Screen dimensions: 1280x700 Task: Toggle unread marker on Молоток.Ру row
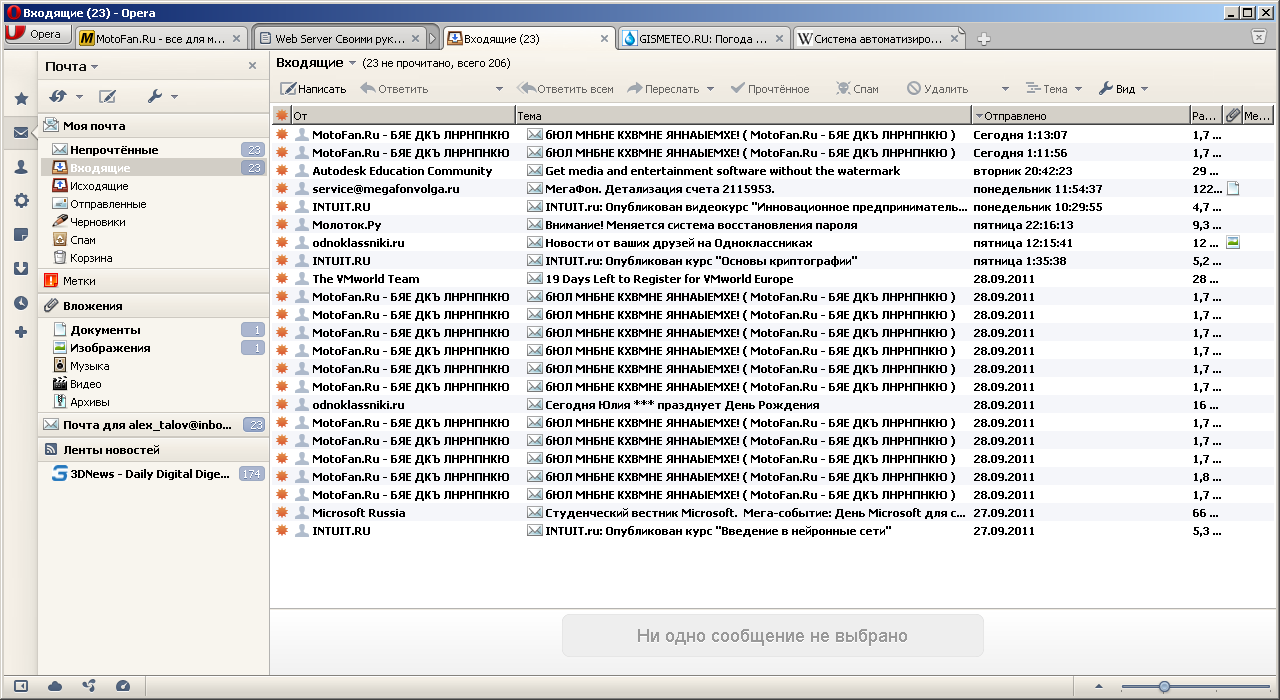[281, 225]
